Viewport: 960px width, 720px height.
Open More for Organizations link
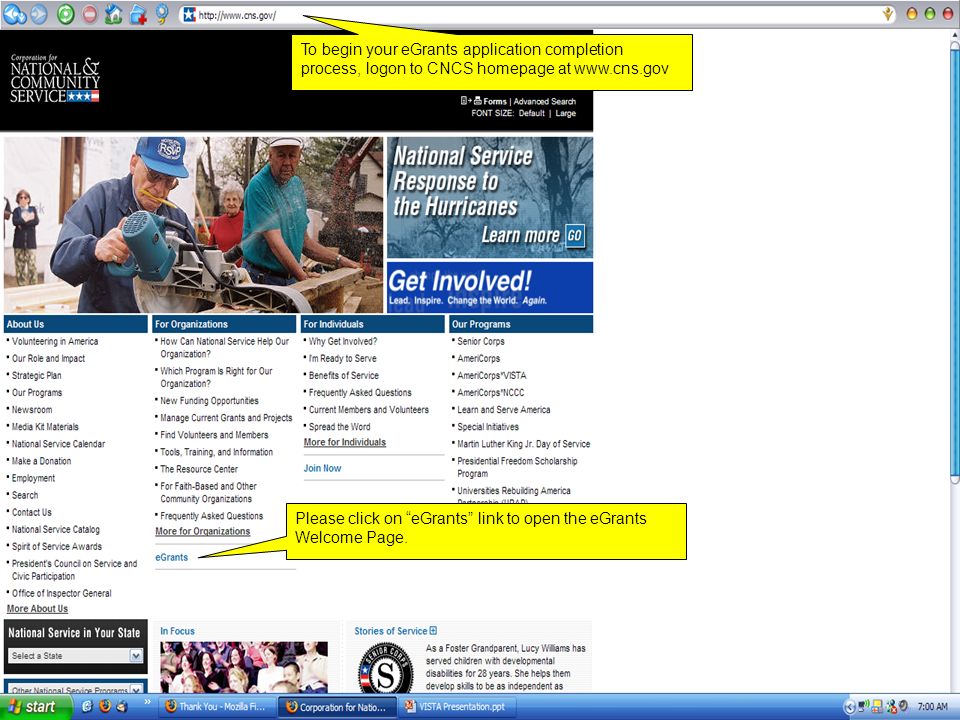click(203, 531)
